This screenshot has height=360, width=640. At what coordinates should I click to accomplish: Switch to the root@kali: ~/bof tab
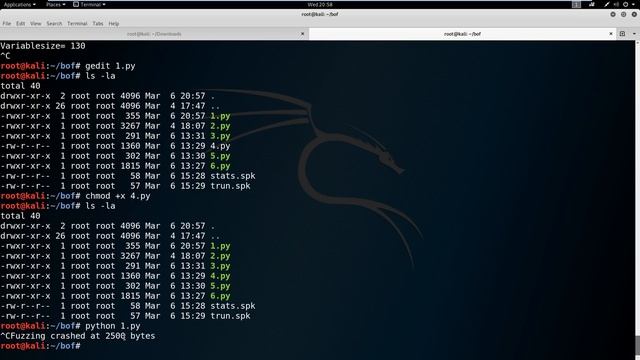pos(462,34)
